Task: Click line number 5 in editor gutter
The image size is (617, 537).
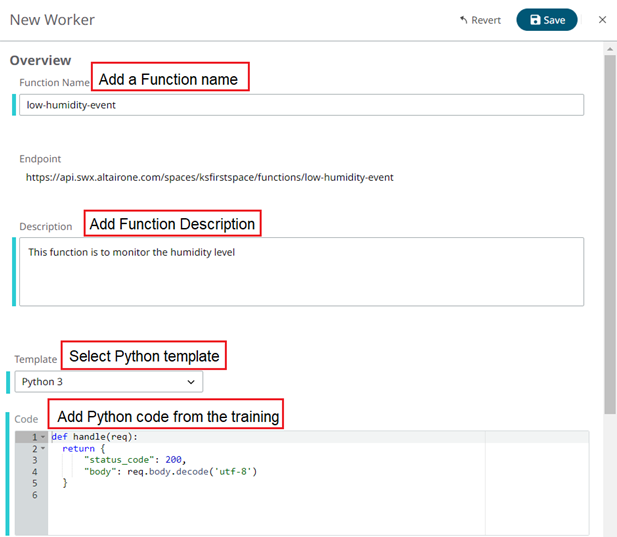Action: [34, 483]
